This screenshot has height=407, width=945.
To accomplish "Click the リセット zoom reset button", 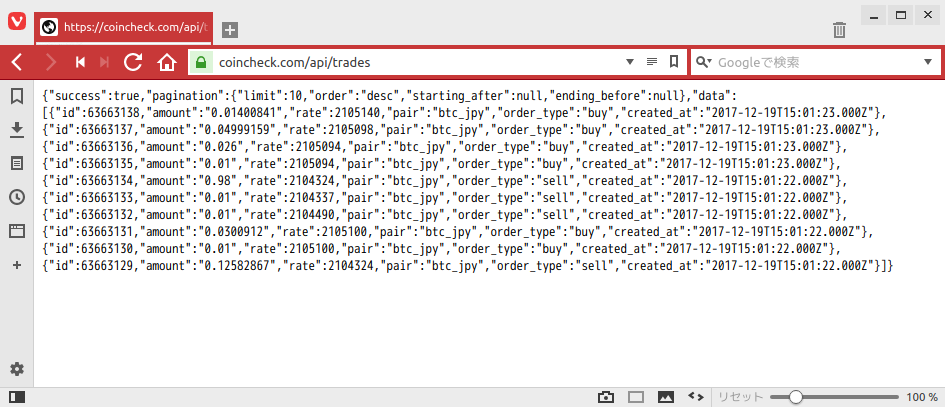I will [x=741, y=397].
